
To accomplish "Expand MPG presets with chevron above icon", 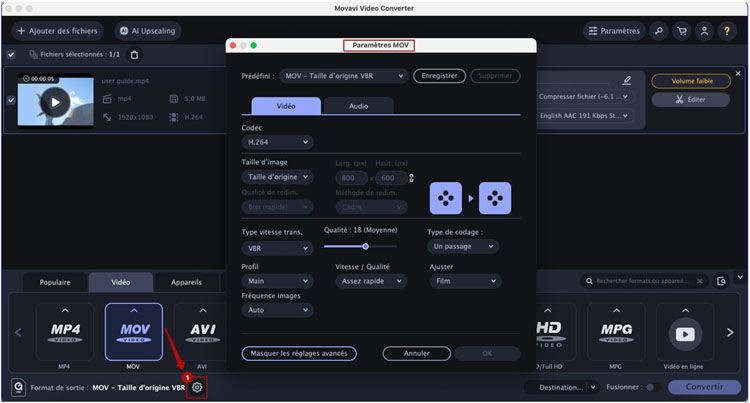I will (x=616, y=311).
